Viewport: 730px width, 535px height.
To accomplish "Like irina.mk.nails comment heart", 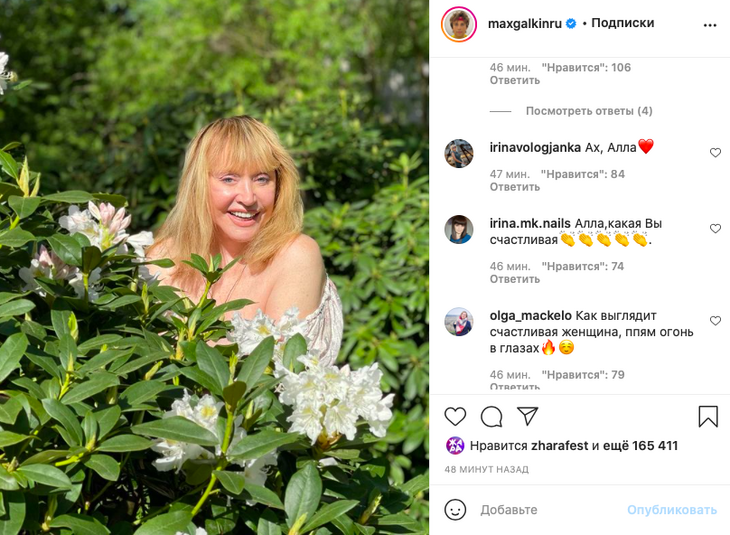I will click(x=715, y=229).
